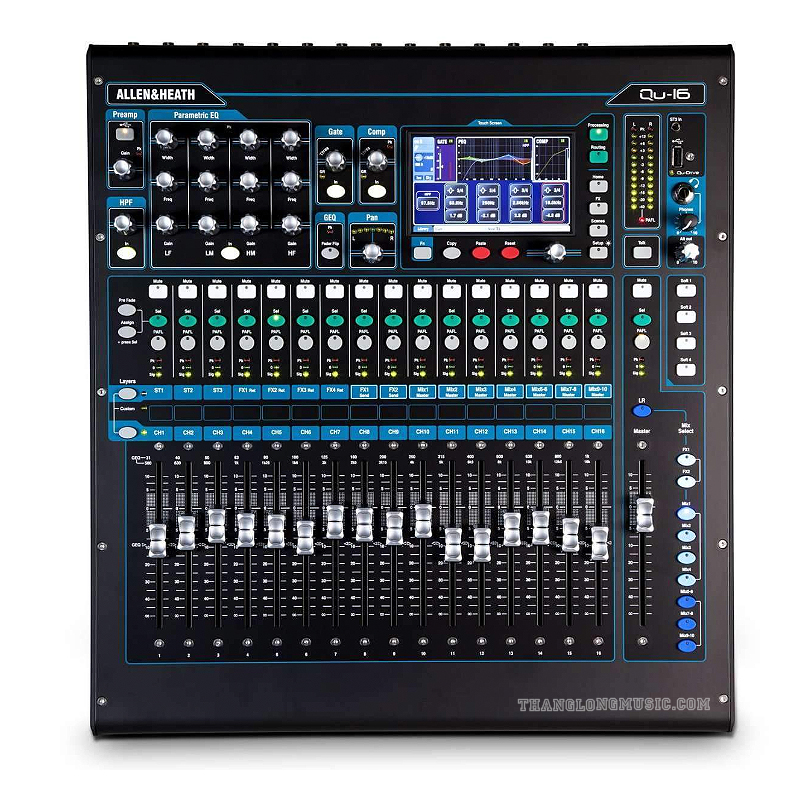The height and width of the screenshot is (800, 800).
Task: Toggle PAFL on channel CH10
Action: tap(422, 343)
